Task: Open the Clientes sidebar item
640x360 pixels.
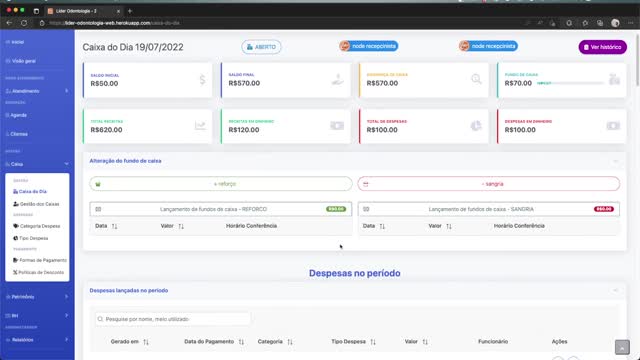Action: click(x=17, y=134)
